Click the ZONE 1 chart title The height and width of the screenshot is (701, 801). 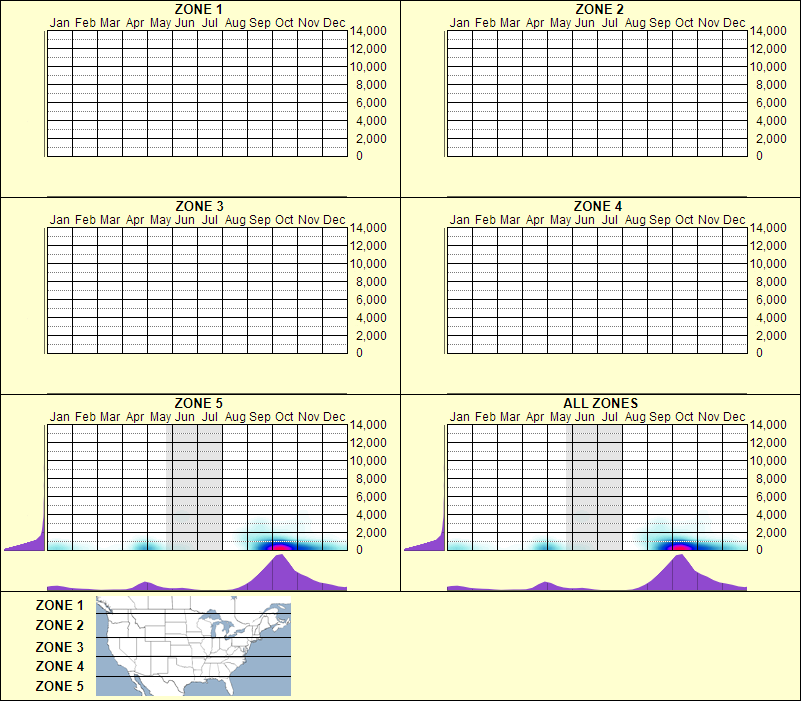coord(198,11)
